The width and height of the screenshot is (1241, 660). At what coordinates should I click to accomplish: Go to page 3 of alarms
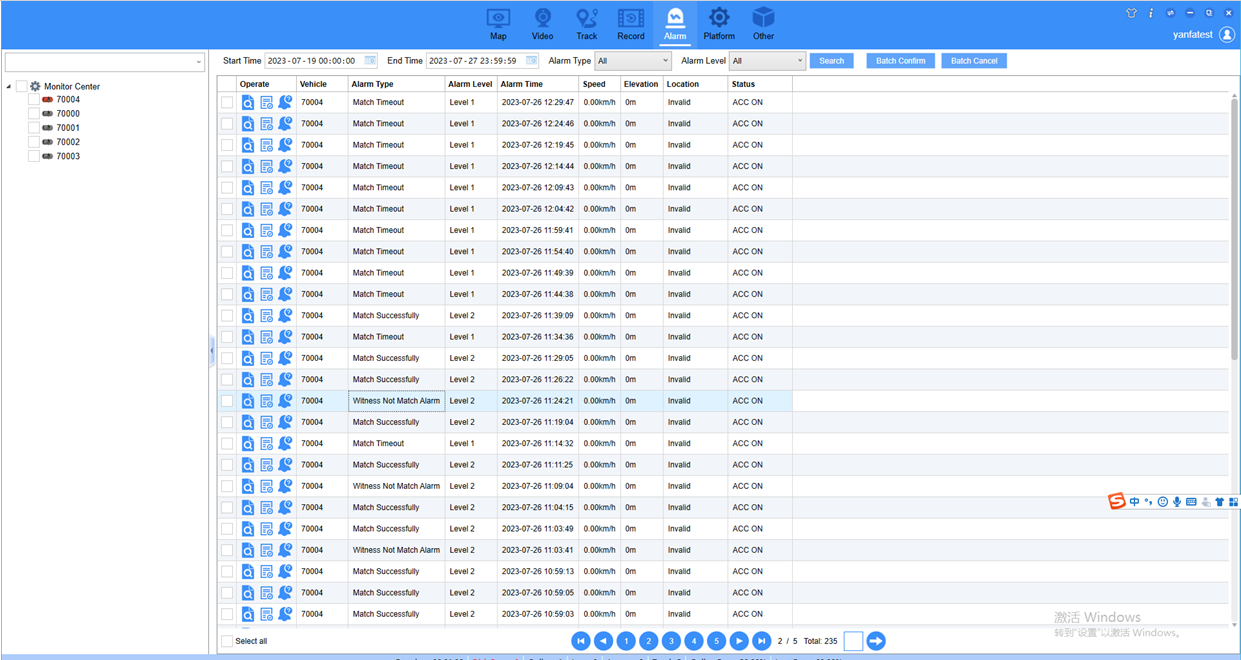(x=671, y=641)
